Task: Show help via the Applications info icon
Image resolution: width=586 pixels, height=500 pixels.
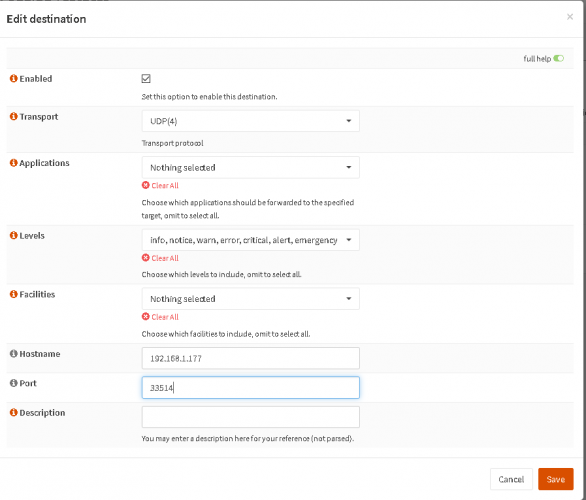Action: [13, 163]
